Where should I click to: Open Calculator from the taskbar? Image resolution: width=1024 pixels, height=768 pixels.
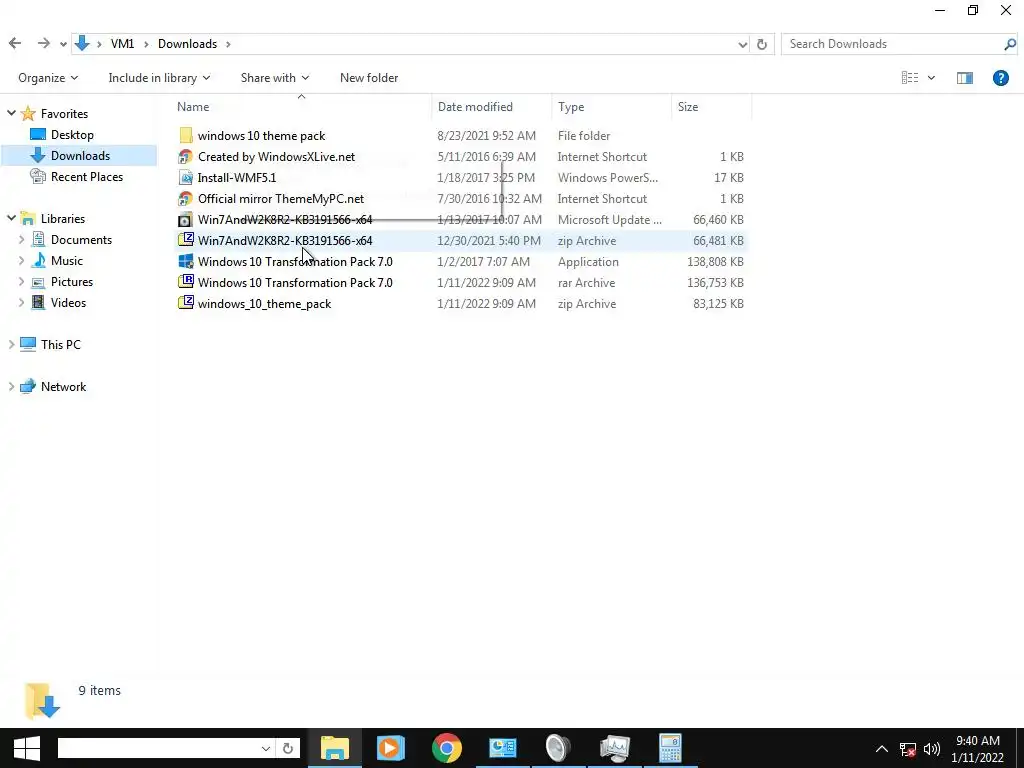click(671, 748)
